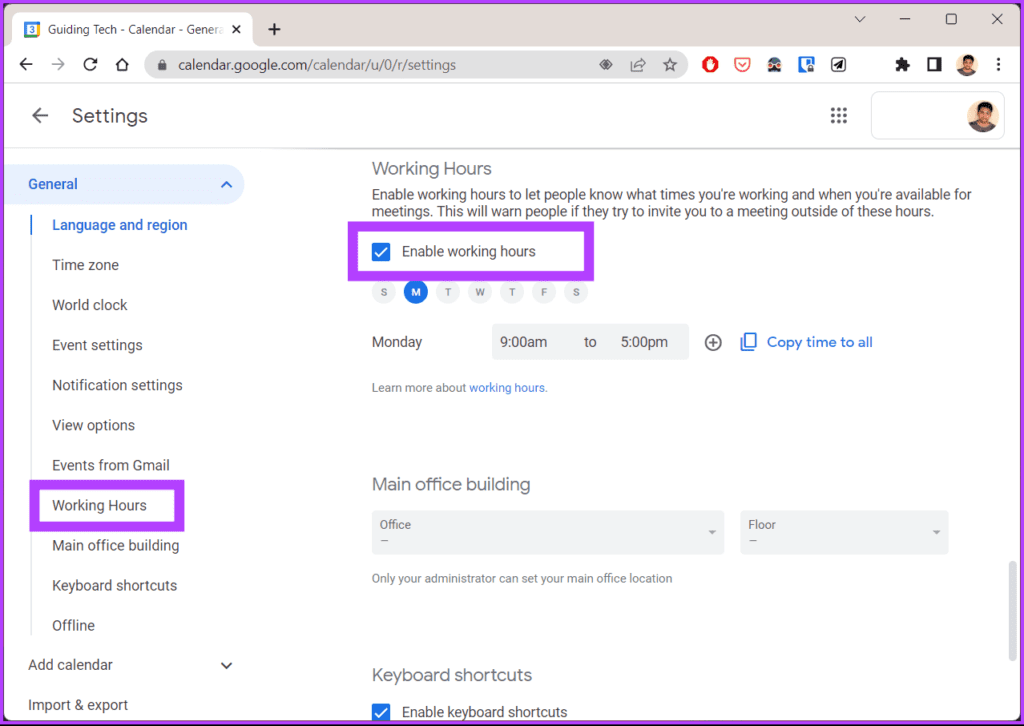This screenshot has height=726, width=1024.
Task: Open View options in sidebar
Action: pos(93,425)
